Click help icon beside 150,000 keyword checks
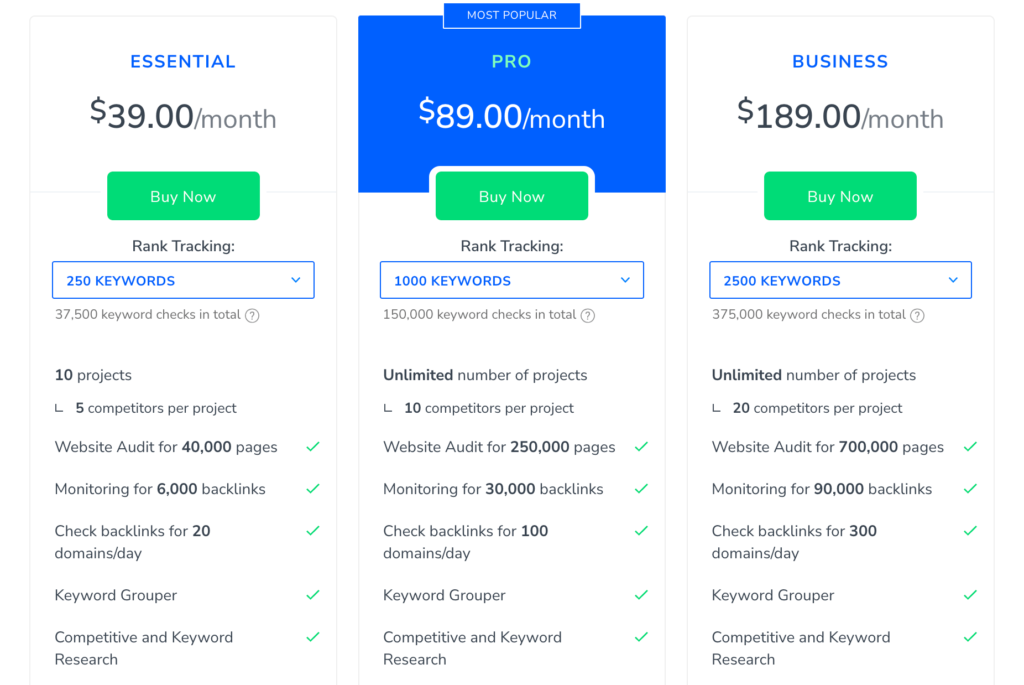This screenshot has height=685, width=1024. (x=588, y=315)
